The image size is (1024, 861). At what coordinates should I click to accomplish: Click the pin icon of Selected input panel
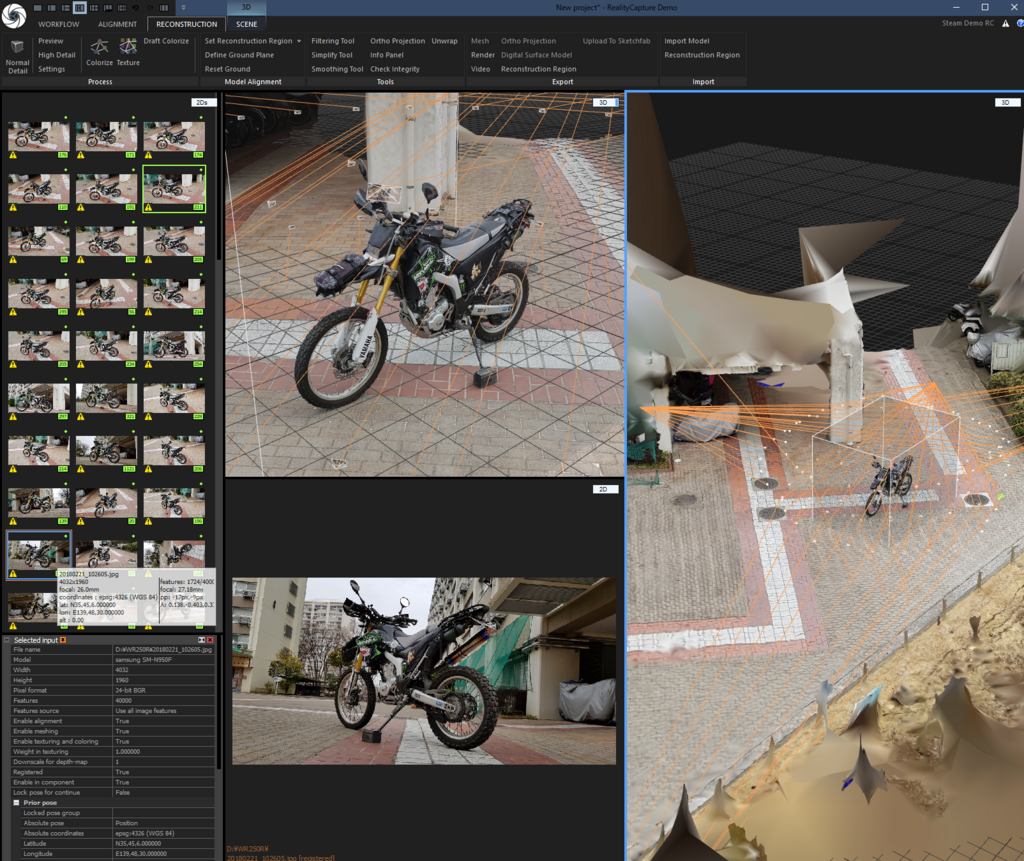tap(201, 640)
